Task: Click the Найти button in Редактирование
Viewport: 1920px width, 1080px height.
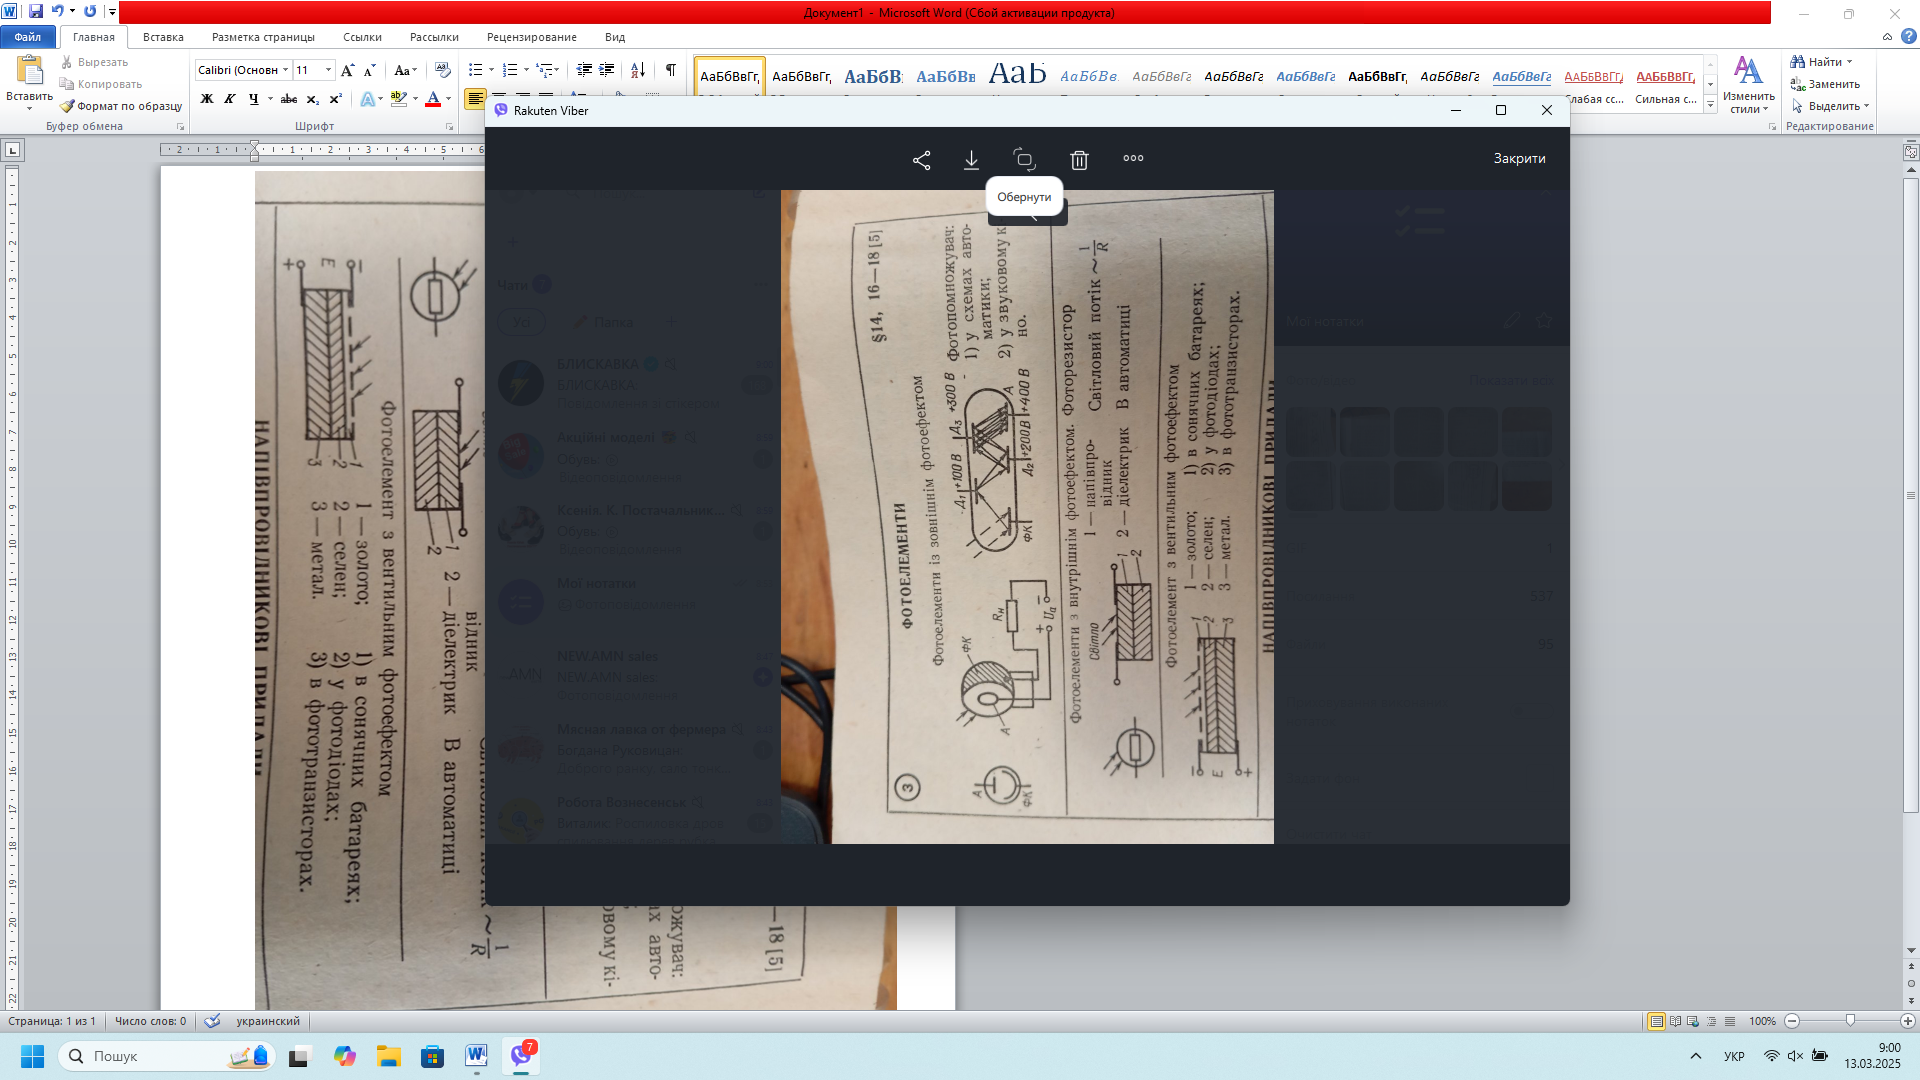Action: (x=1823, y=62)
